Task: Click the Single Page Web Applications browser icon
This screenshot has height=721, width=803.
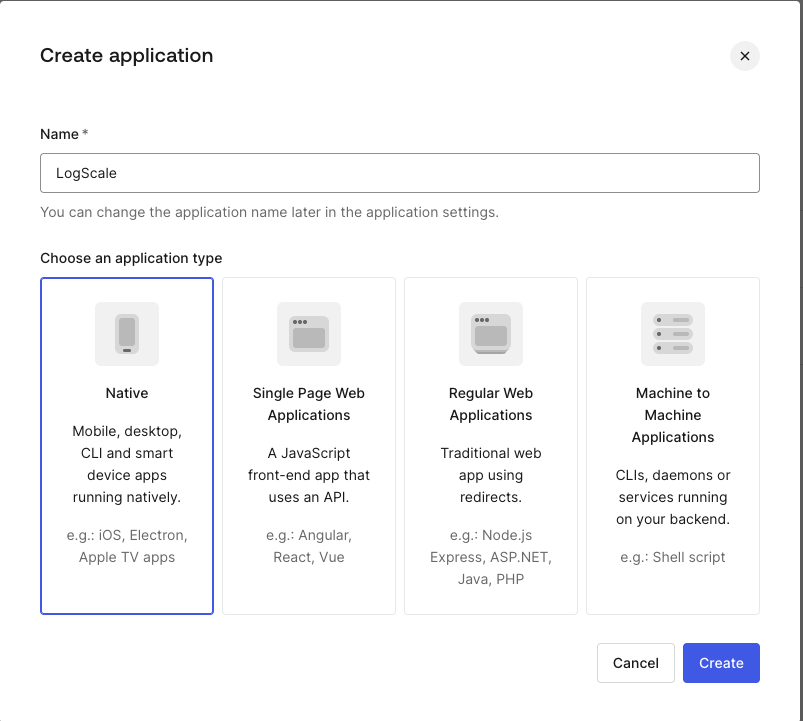Action: (x=308, y=334)
